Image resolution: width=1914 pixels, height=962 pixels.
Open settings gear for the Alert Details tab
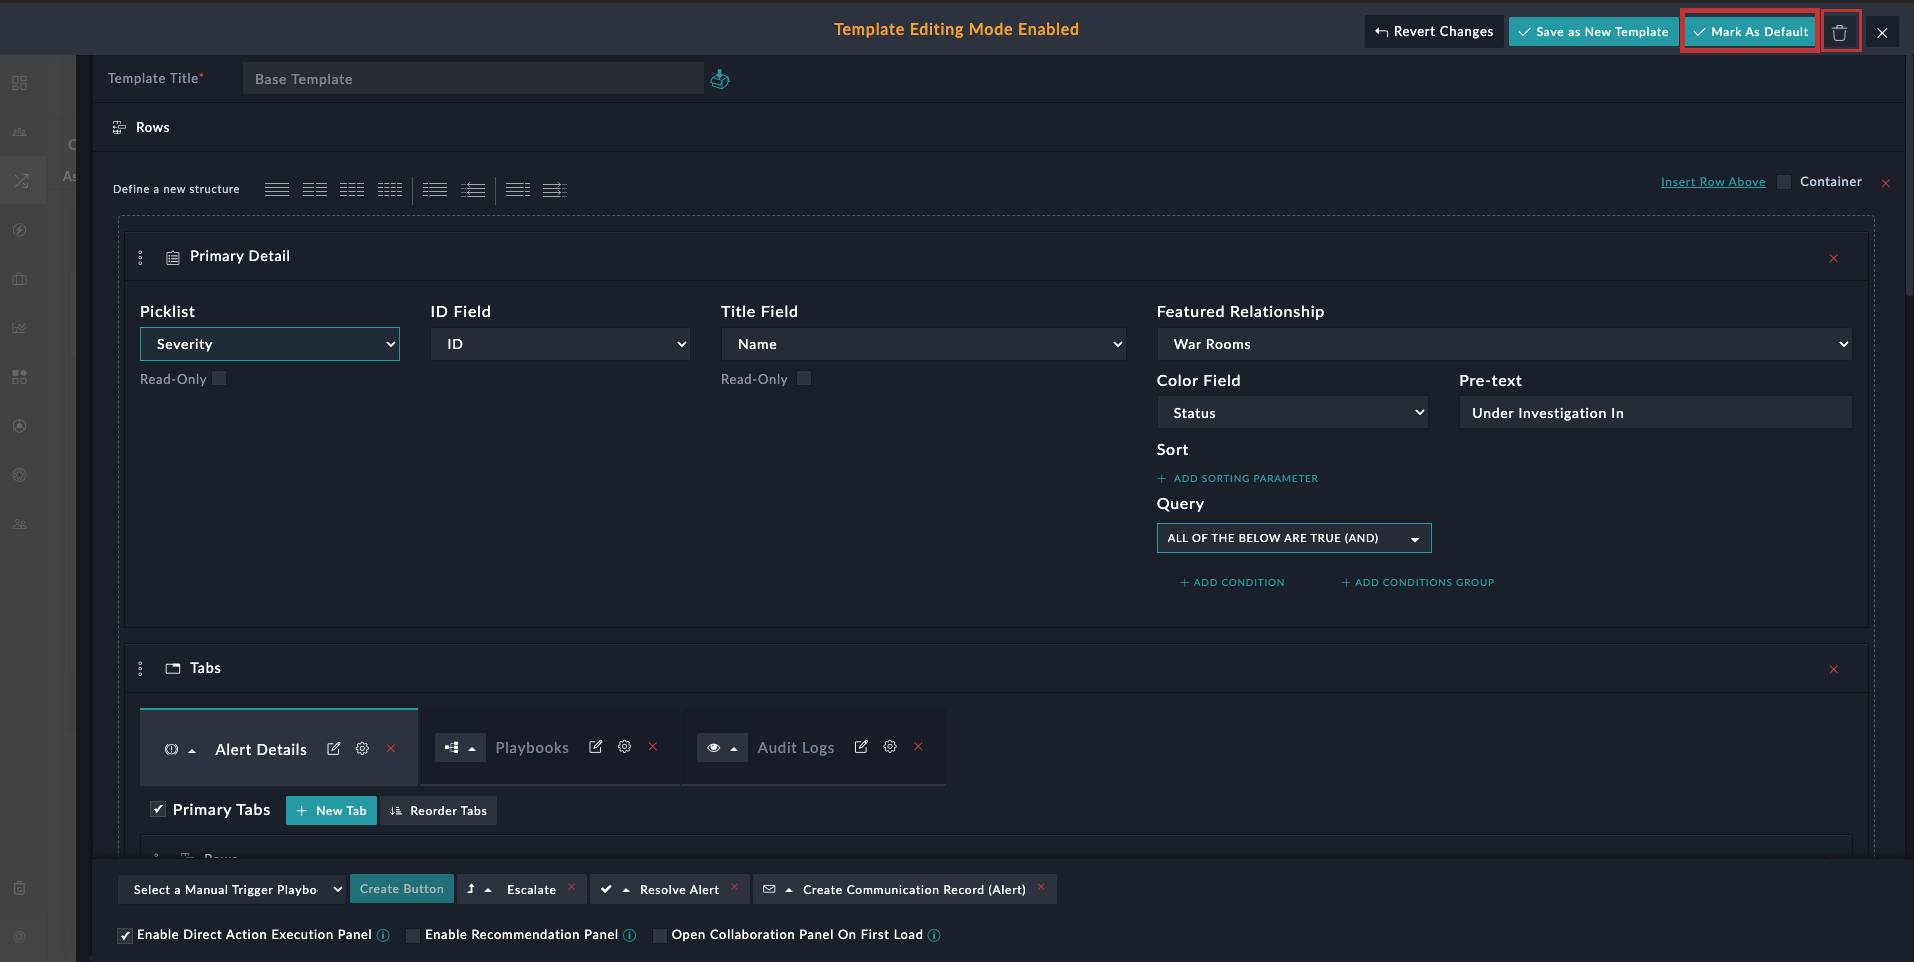pos(362,748)
